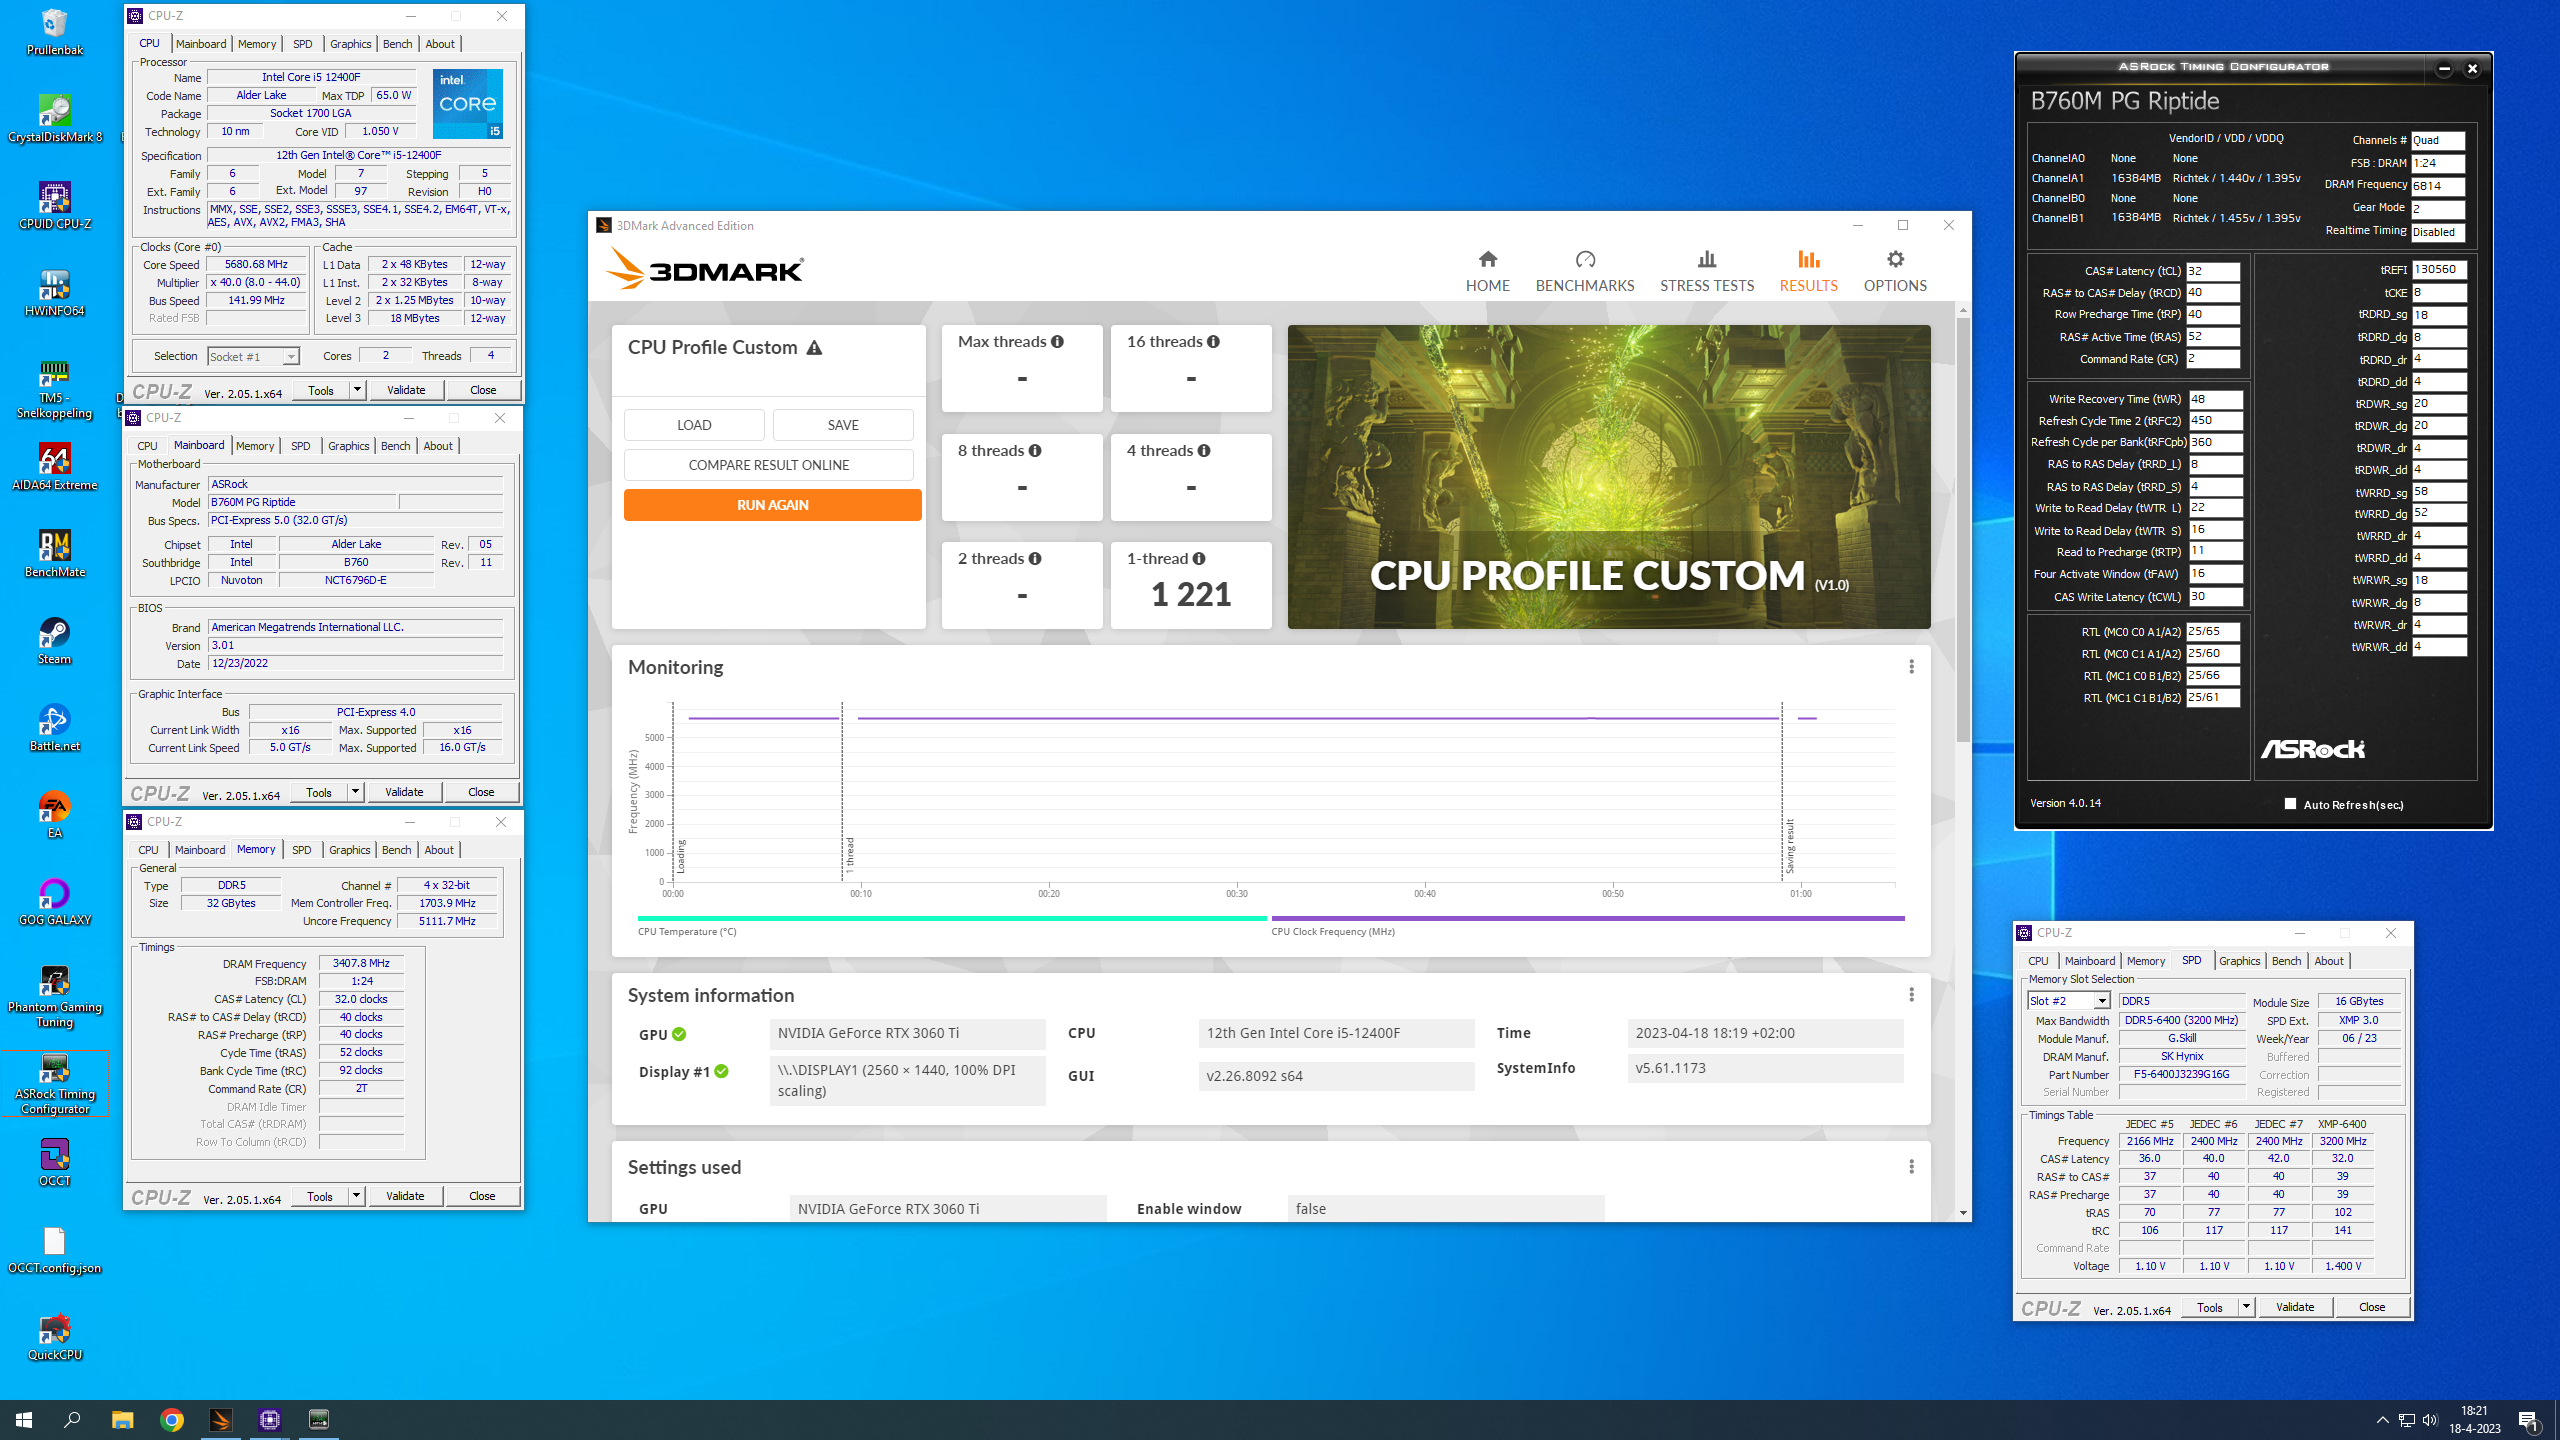Show info for 1-thread score

1198,558
